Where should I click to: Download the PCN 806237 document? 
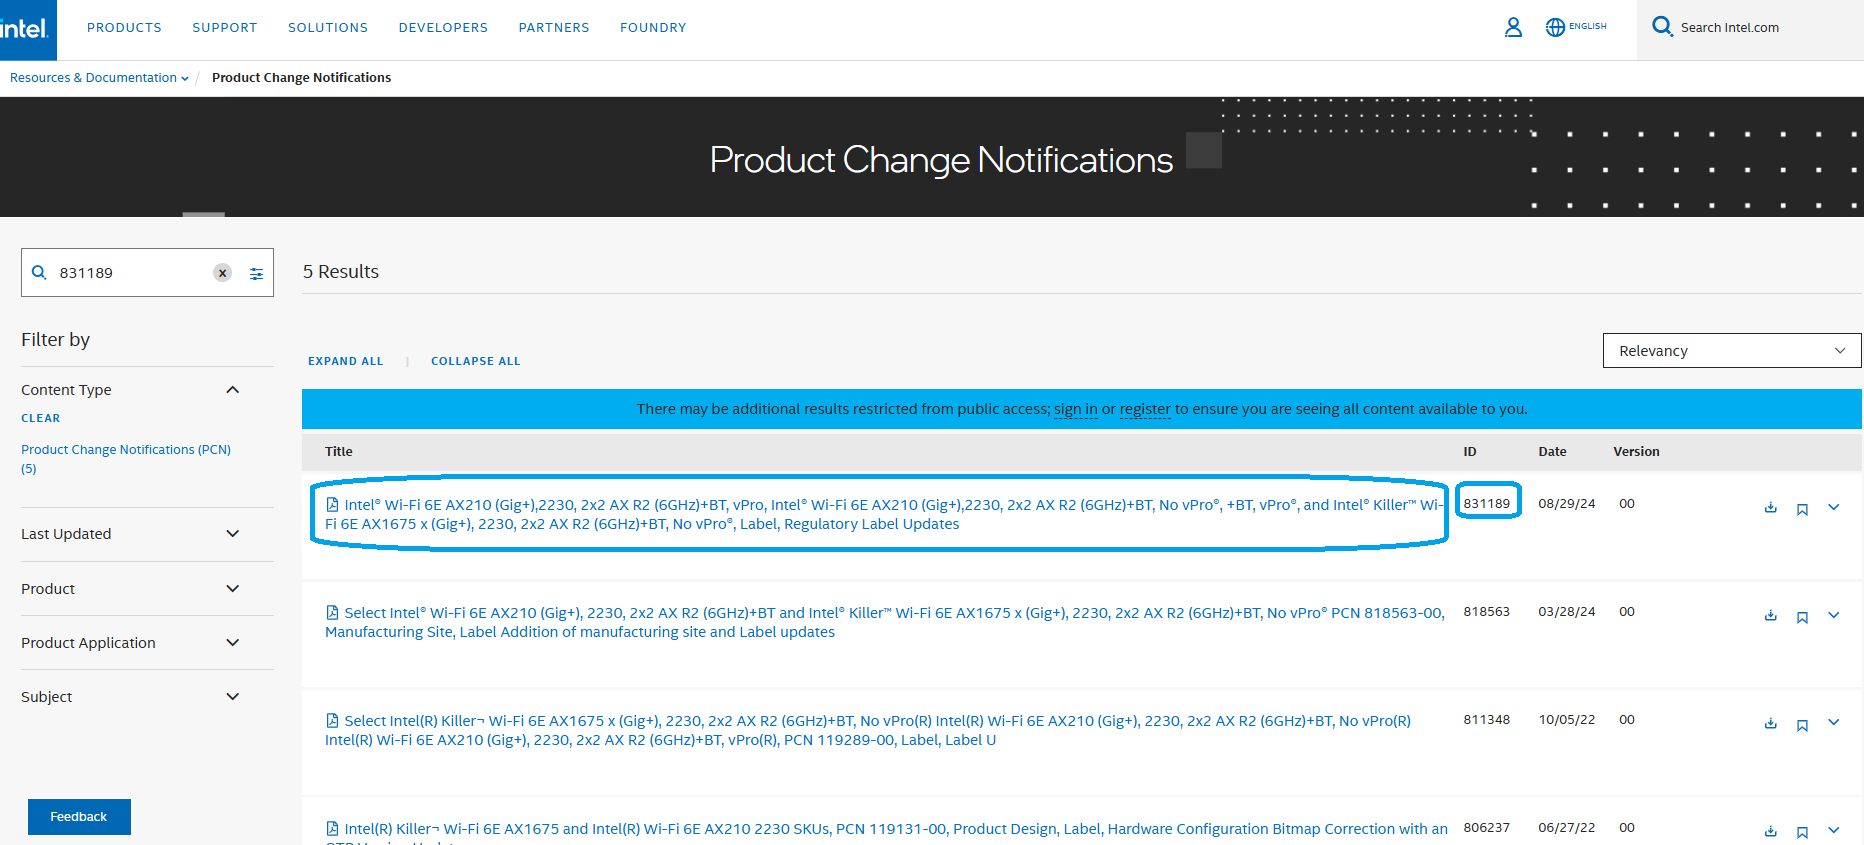coord(1770,832)
